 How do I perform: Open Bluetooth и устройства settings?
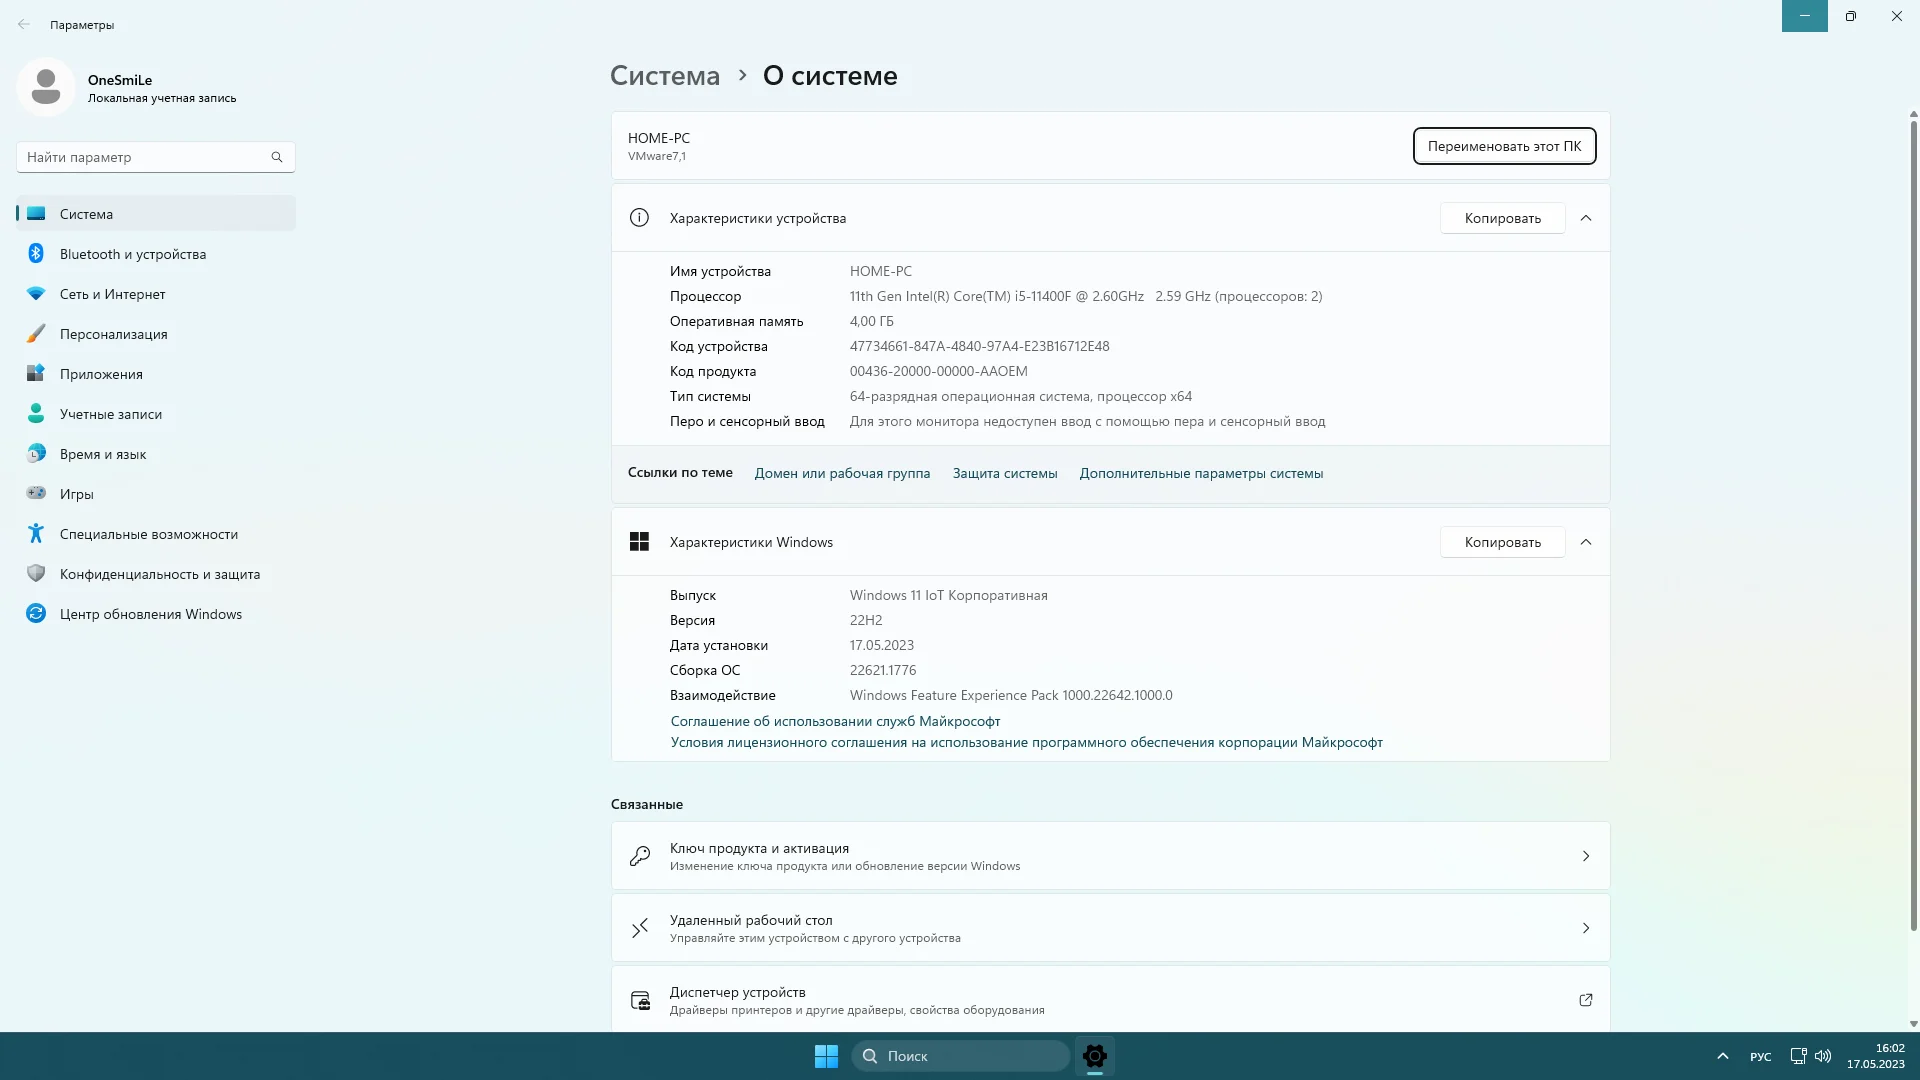[x=133, y=254]
